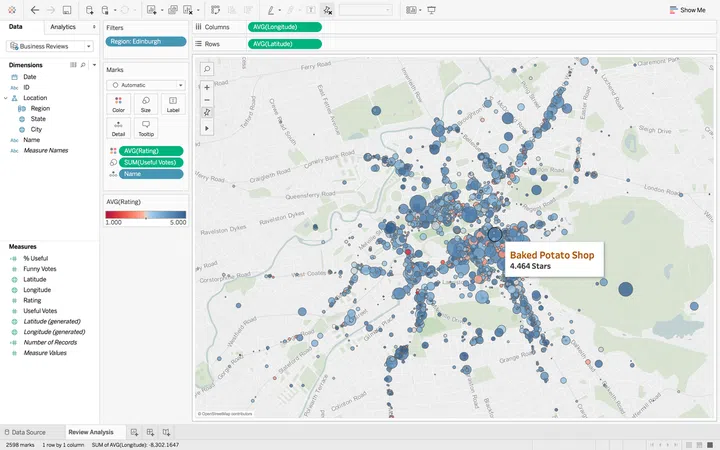Click the back arrow in the toolbar
720x450 pixels.
point(34,9)
